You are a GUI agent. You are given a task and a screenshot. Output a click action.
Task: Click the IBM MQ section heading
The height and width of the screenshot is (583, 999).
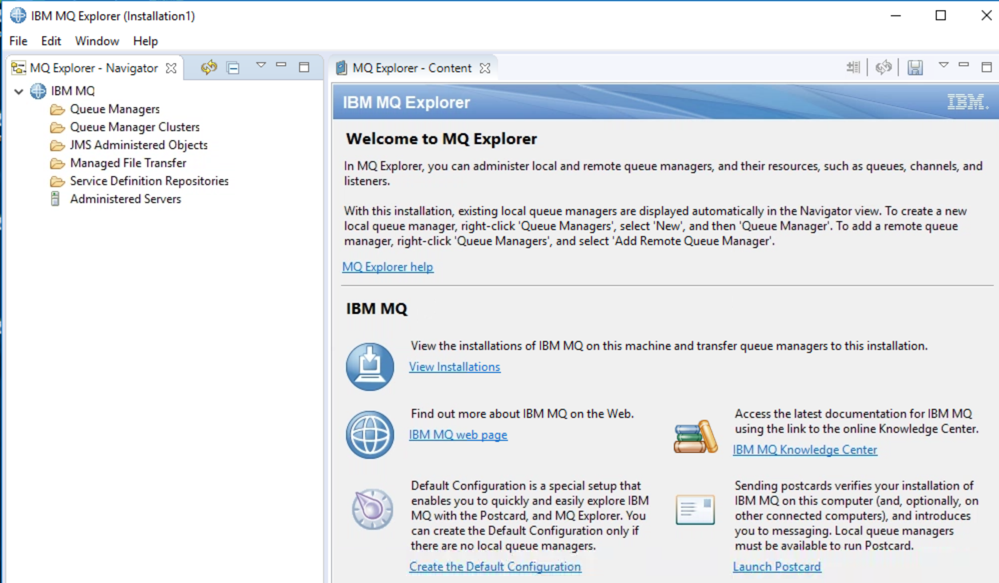[377, 308]
